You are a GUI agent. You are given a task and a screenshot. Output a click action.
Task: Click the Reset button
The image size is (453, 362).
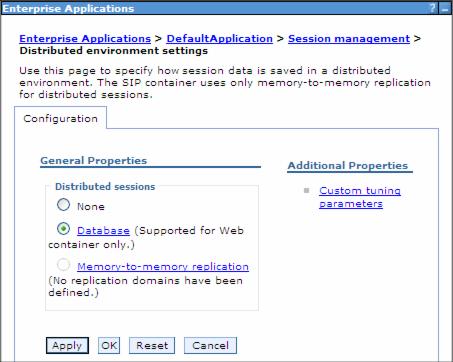click(152, 345)
